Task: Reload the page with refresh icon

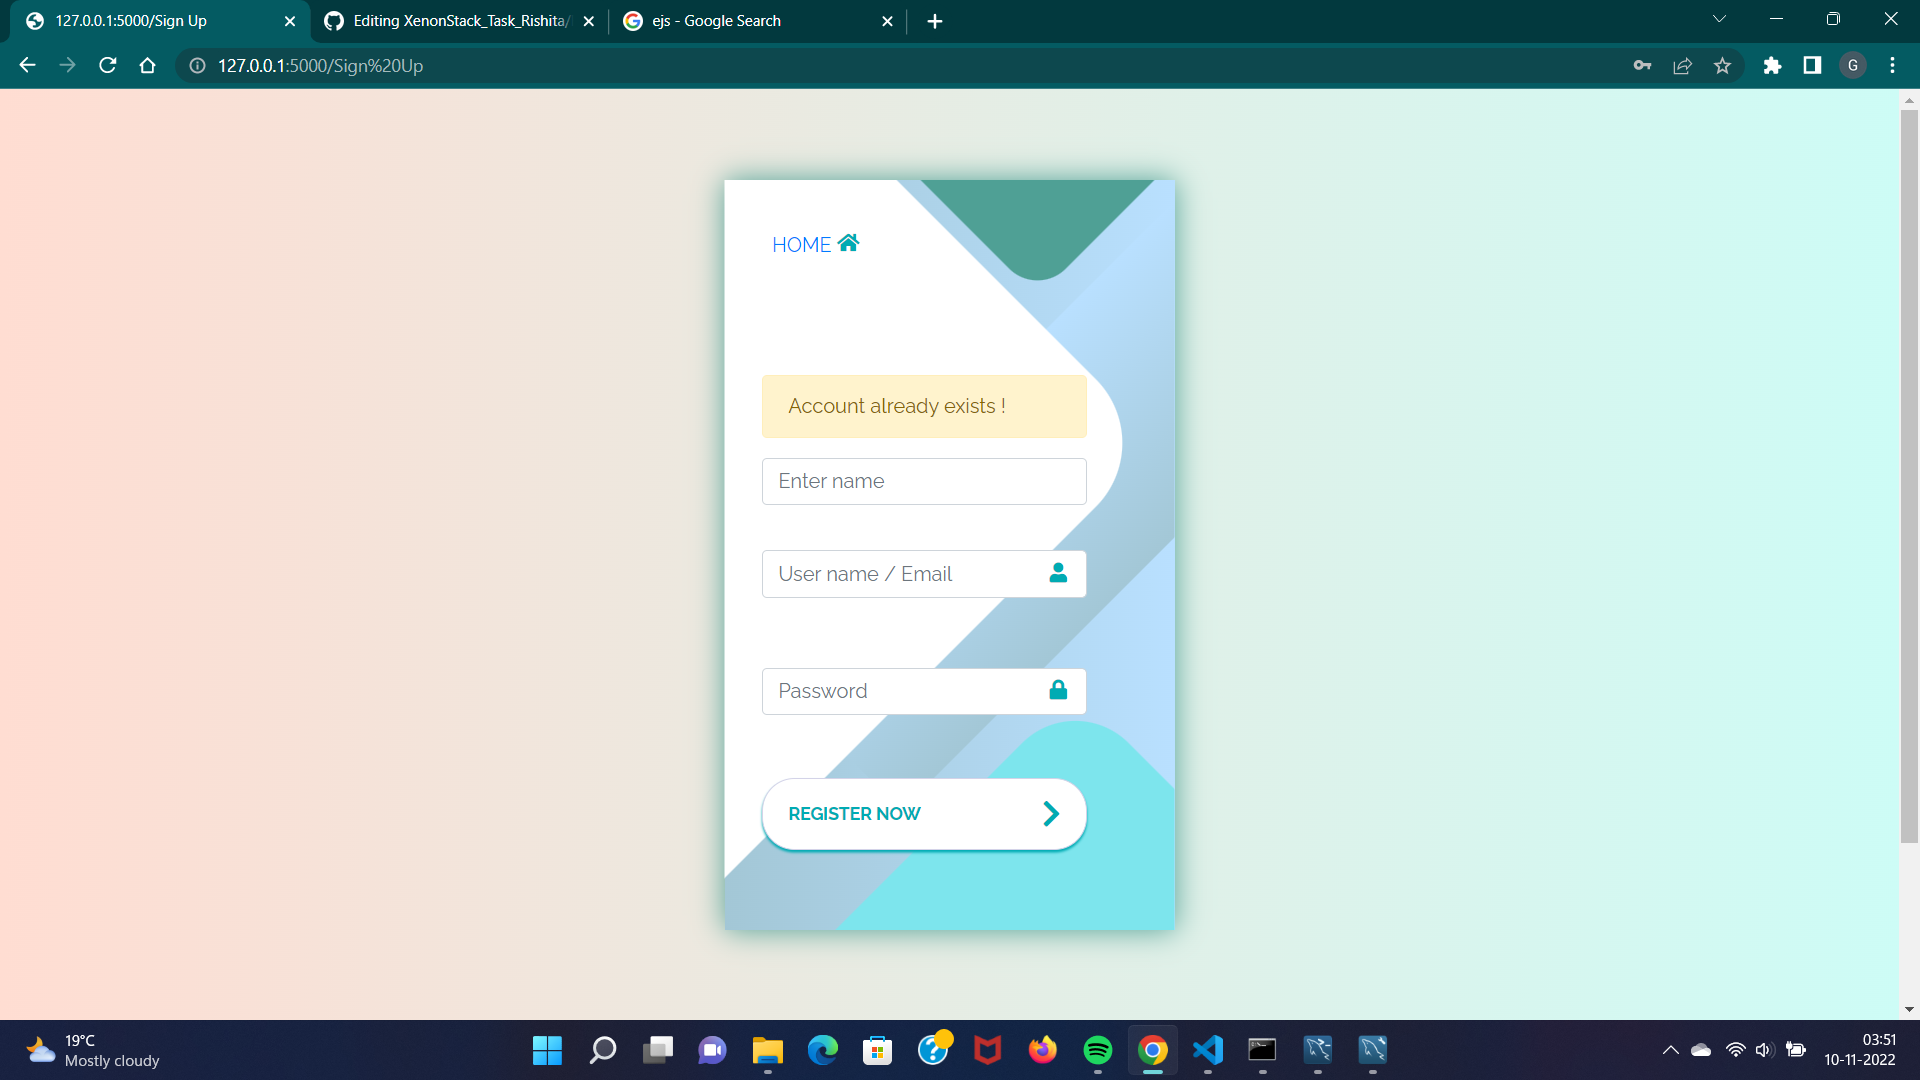Action: [x=108, y=66]
